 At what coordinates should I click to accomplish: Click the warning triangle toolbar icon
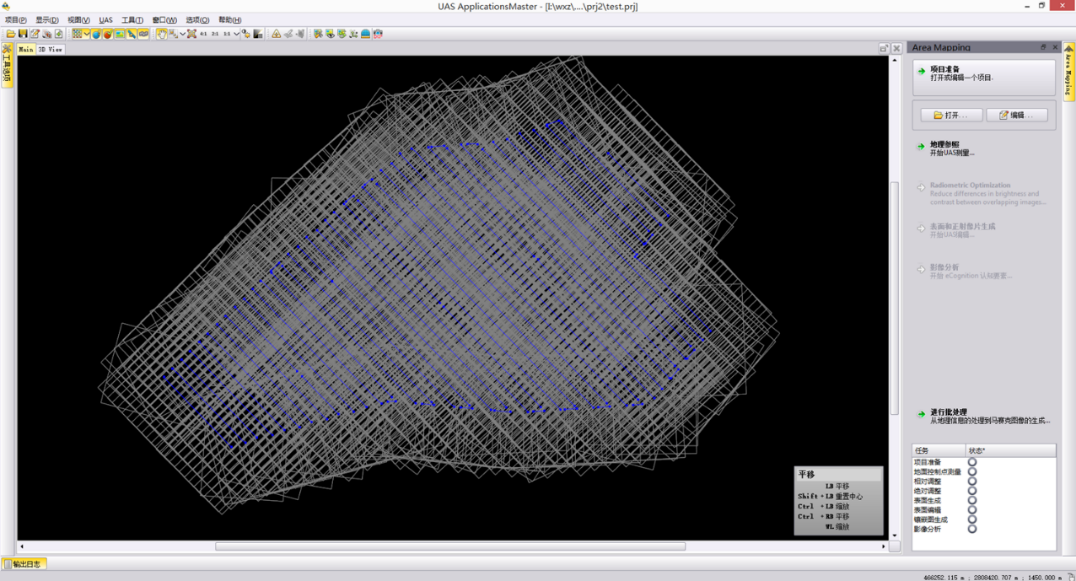coord(276,34)
